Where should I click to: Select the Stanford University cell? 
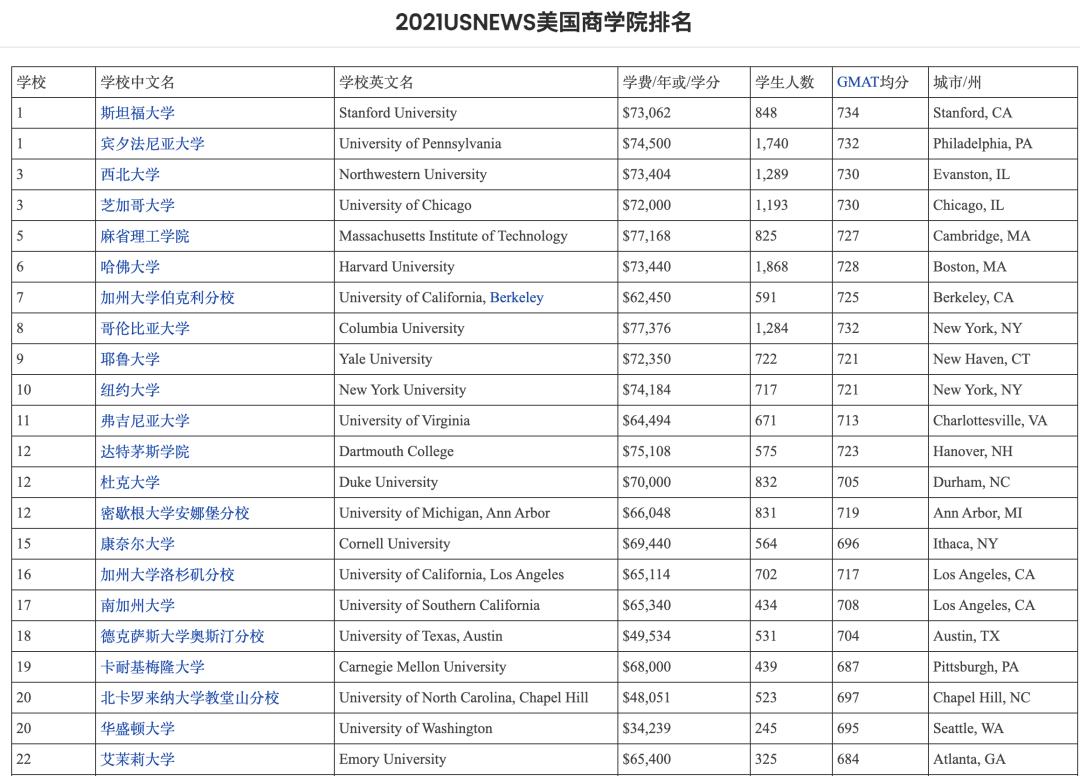pyautogui.click(x=475, y=113)
